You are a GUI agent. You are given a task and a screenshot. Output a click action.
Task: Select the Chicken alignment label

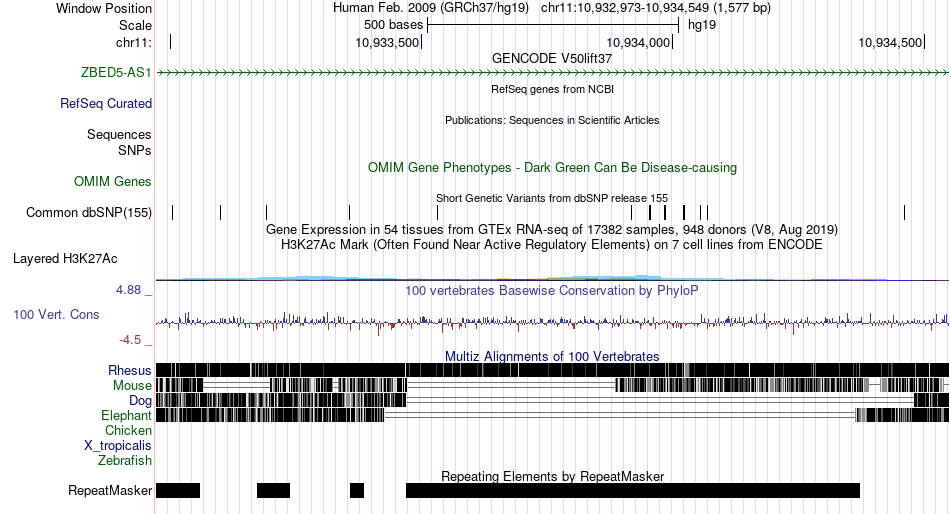[x=128, y=430]
